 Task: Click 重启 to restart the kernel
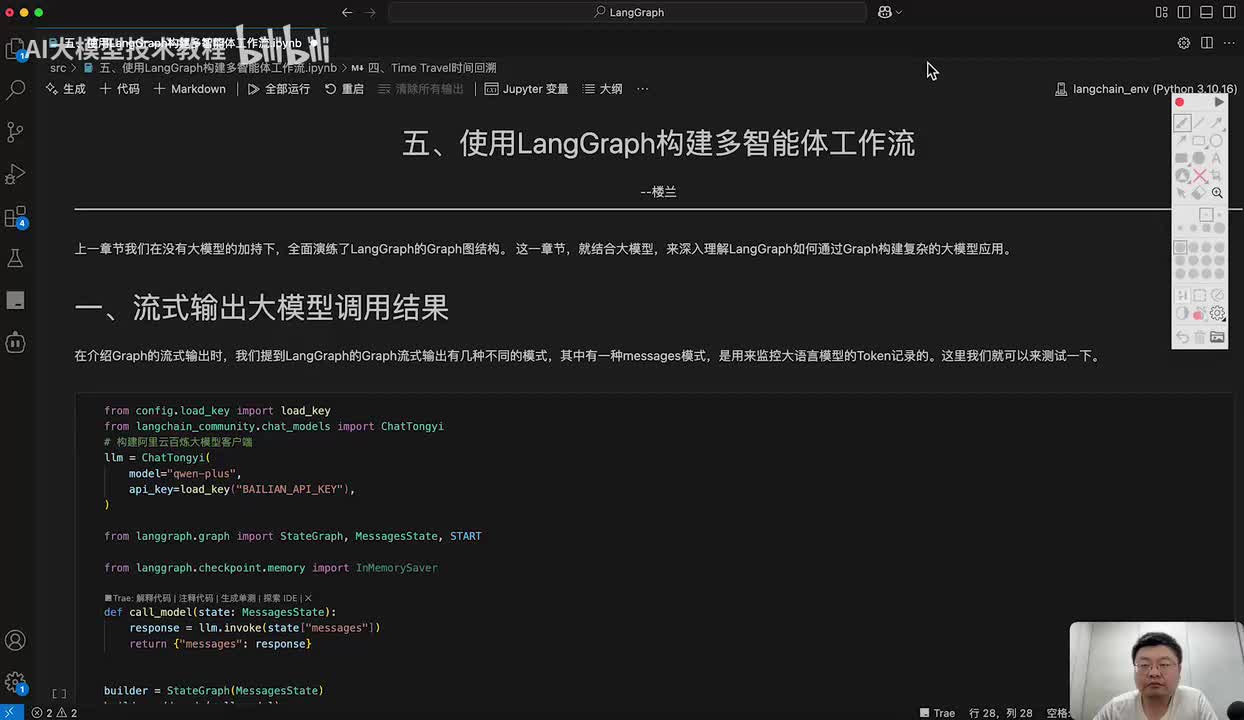click(344, 89)
